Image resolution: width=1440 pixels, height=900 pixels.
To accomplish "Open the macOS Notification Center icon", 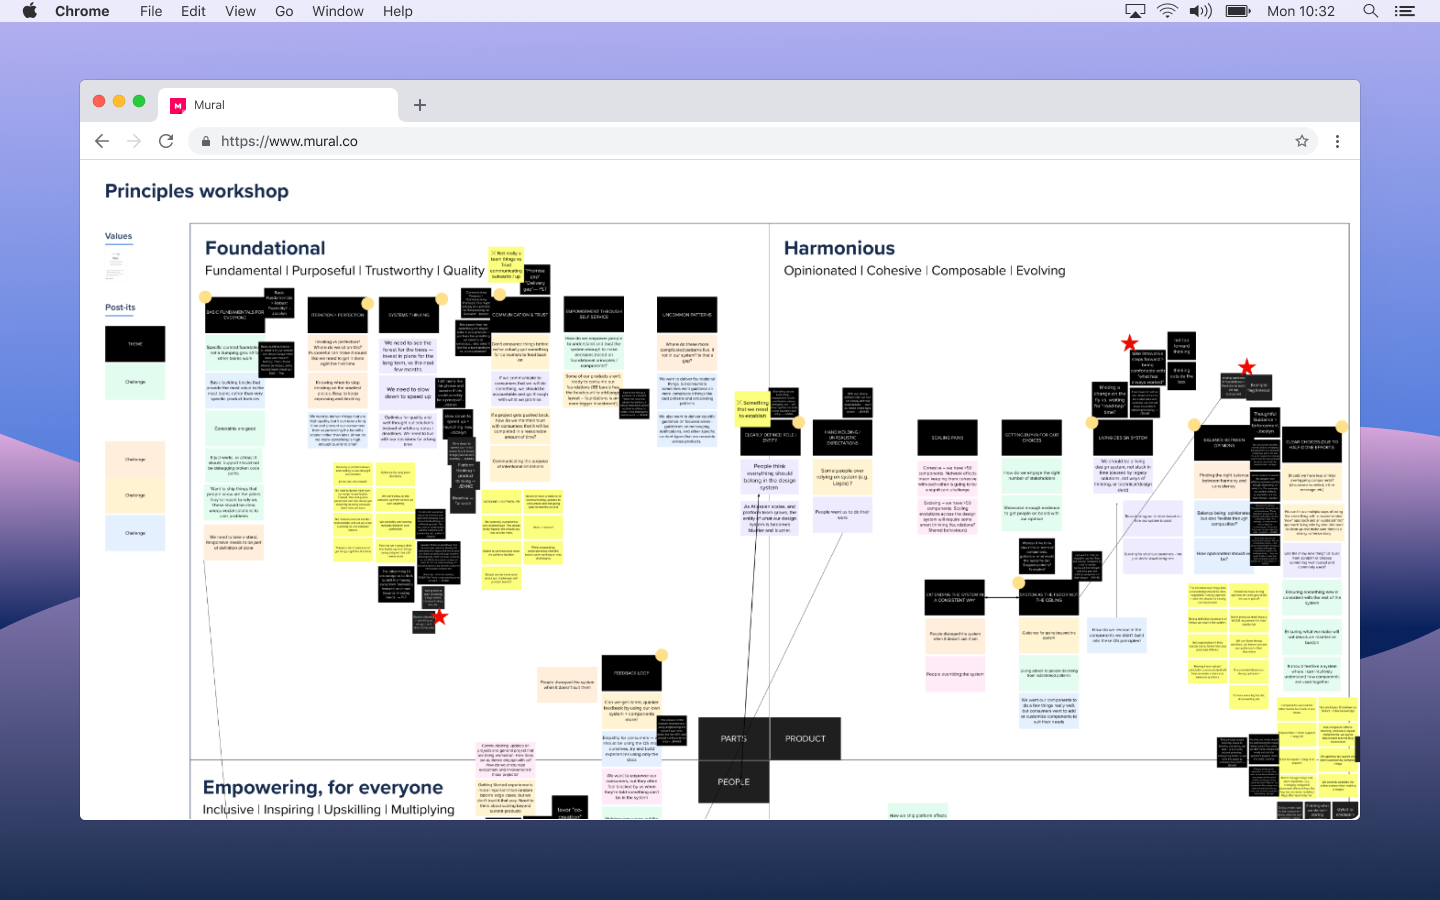I will (x=1405, y=11).
